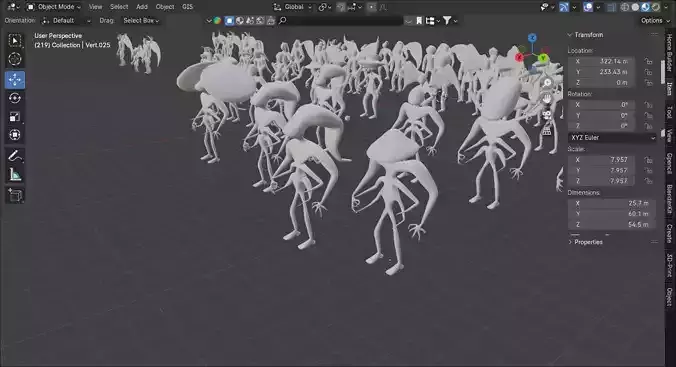This screenshot has height=367, width=676.
Task: Toggle viewport gizmos display
Action: [564, 7]
